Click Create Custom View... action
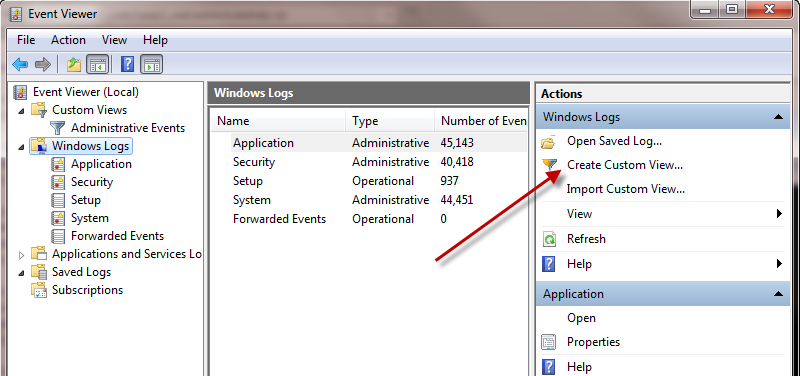This screenshot has width=800, height=376. pos(625,165)
